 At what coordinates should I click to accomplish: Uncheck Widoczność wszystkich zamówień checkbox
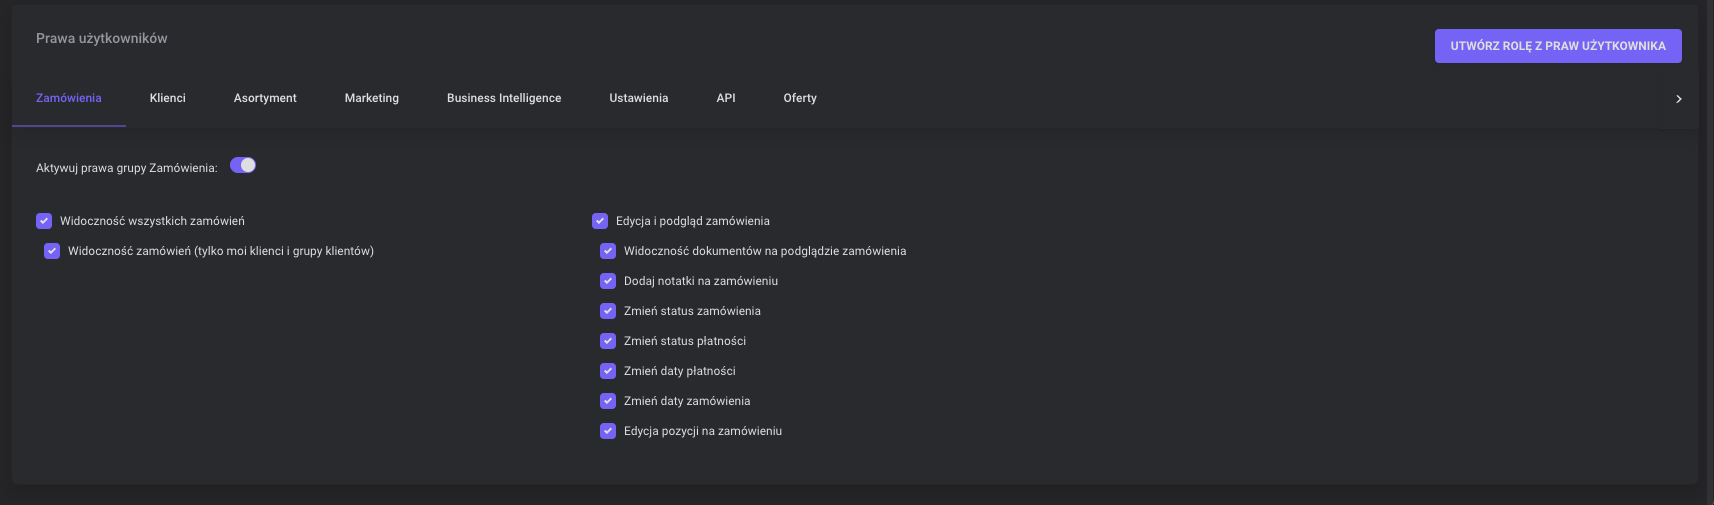click(44, 221)
